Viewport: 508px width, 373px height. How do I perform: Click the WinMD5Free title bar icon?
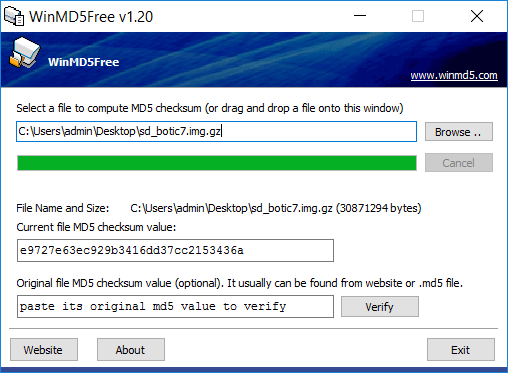(x=14, y=16)
